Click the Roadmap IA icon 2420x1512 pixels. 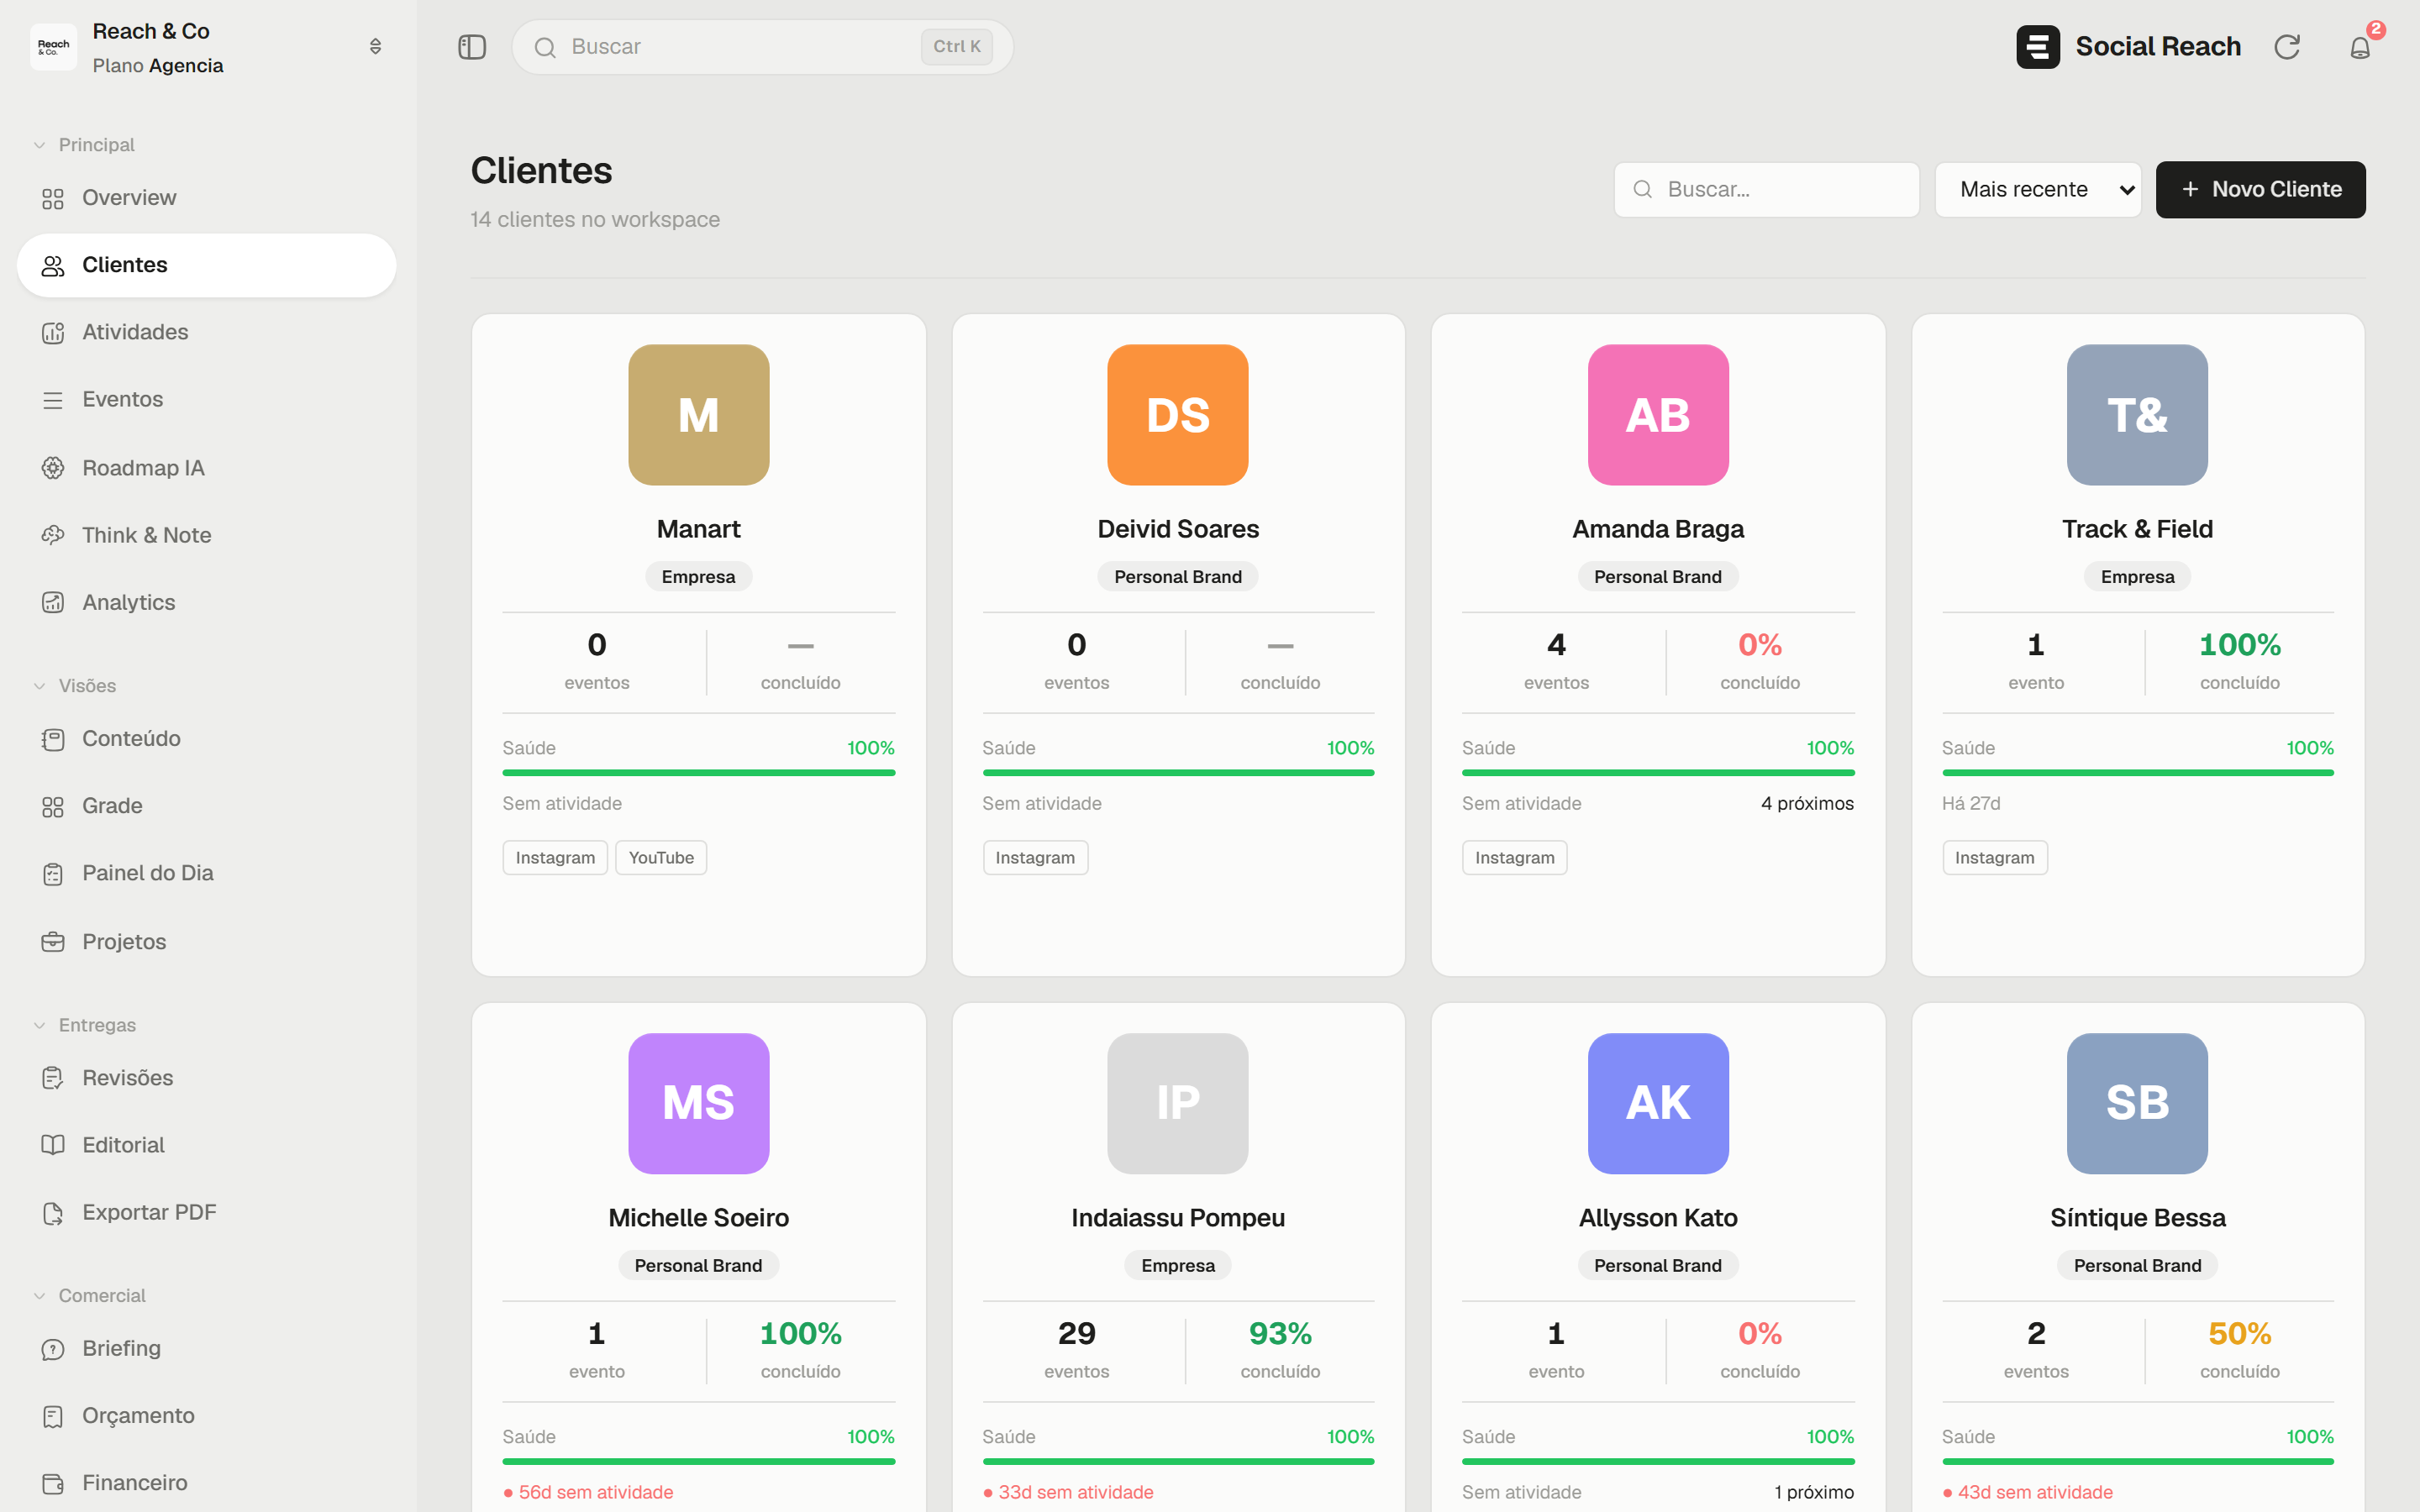coord(53,467)
